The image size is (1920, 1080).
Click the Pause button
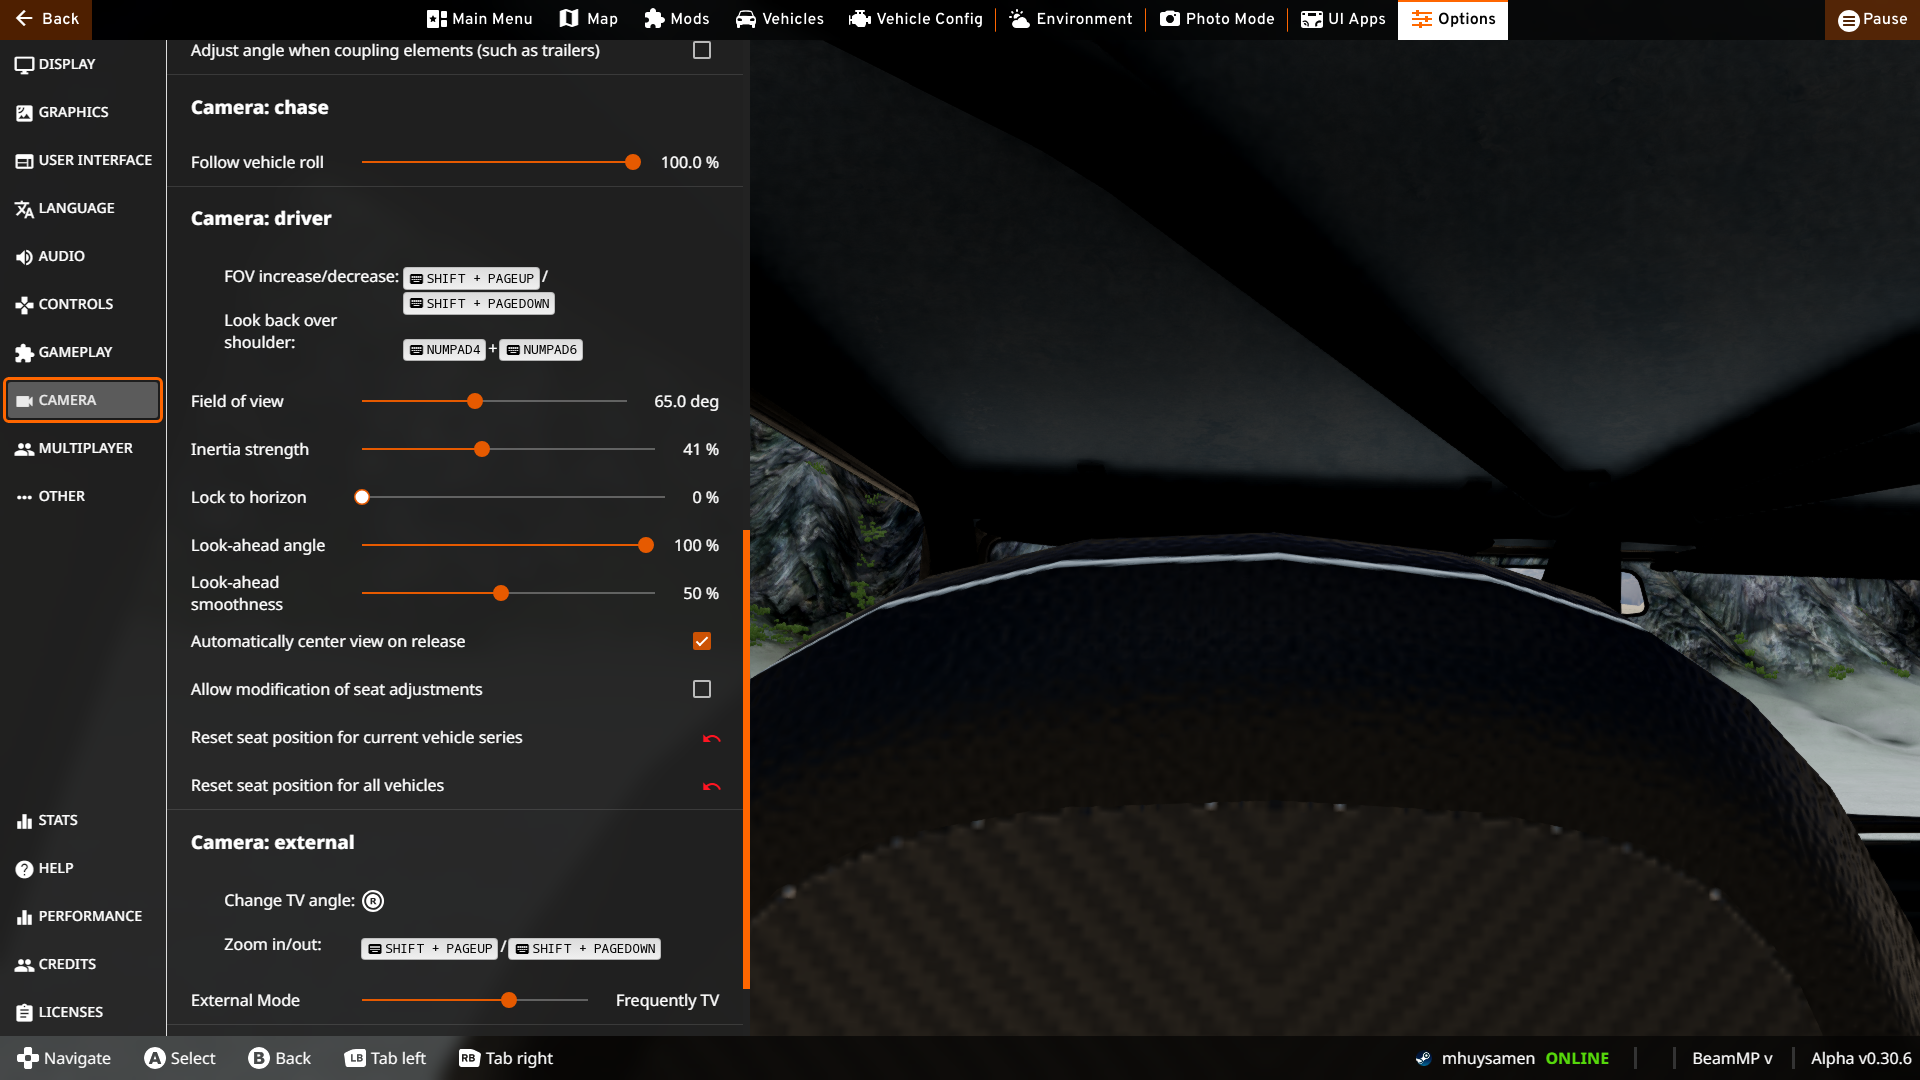point(1872,19)
